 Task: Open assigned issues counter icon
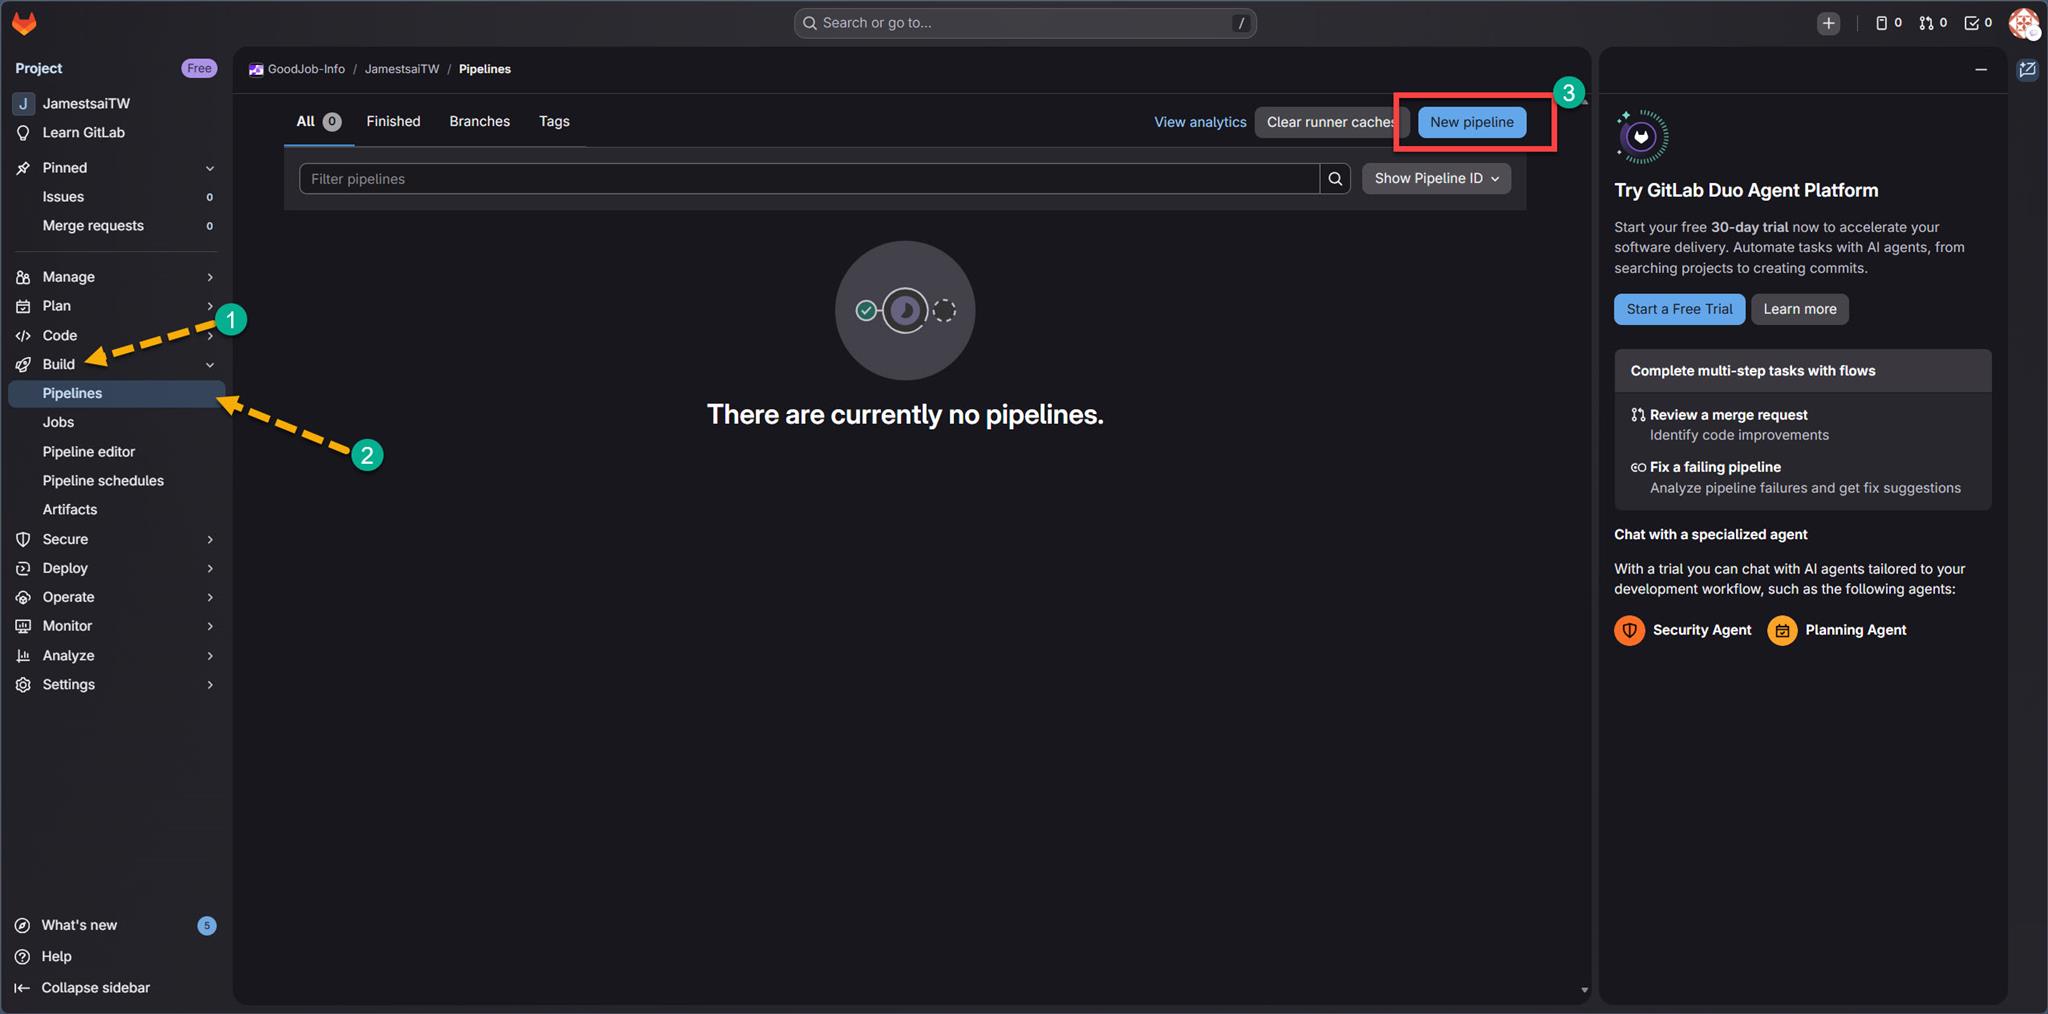1887,23
